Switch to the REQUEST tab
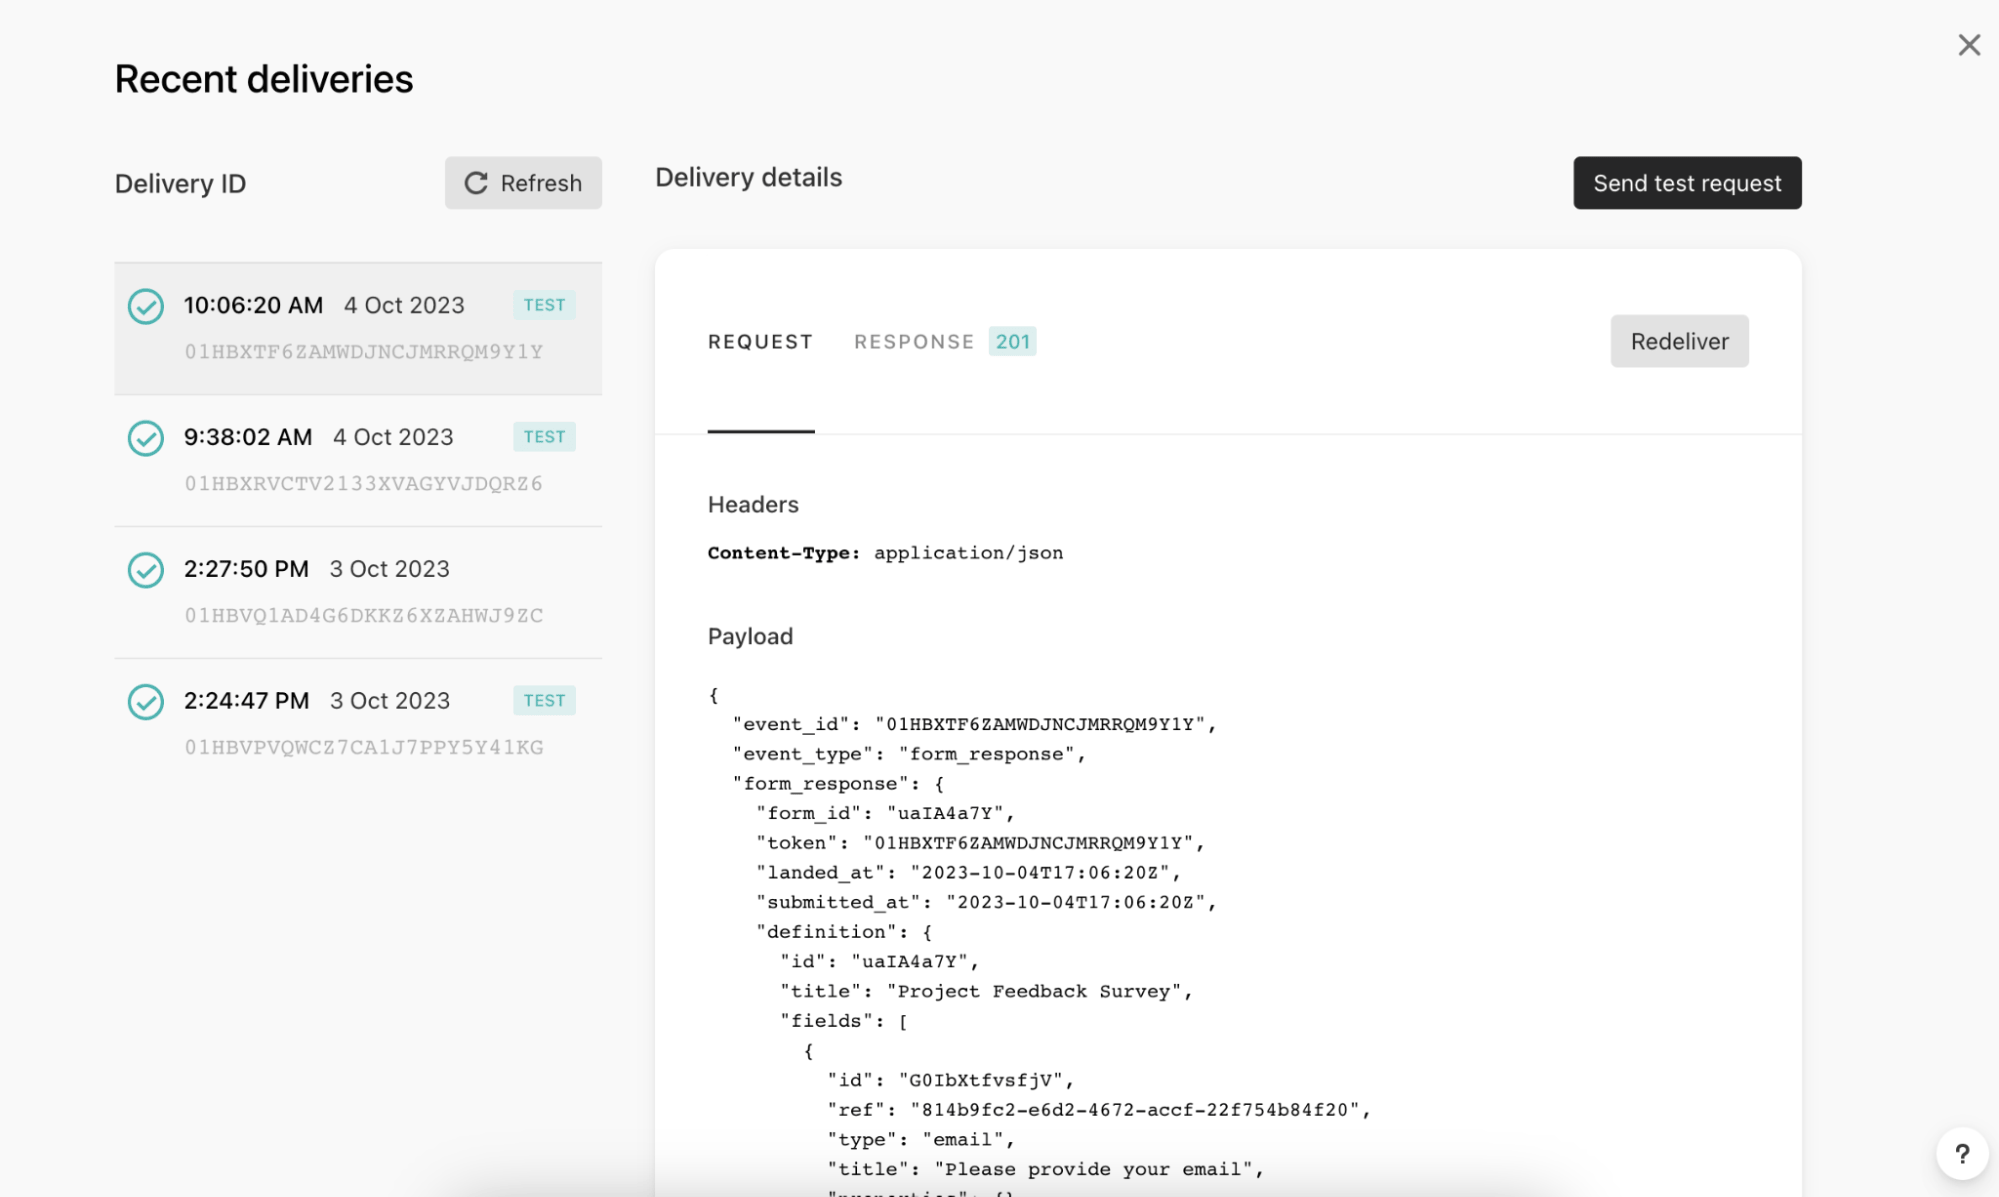Viewport: 1999px width, 1197px height. (x=760, y=342)
